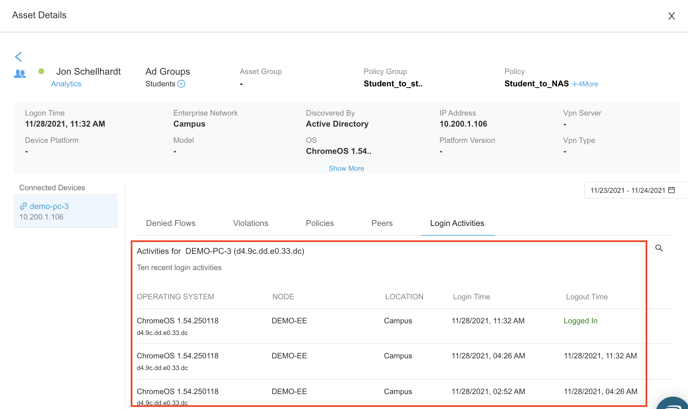688x409 pixels.
Task: Click the link icon beside demo-pc-3
Action: tap(23, 206)
